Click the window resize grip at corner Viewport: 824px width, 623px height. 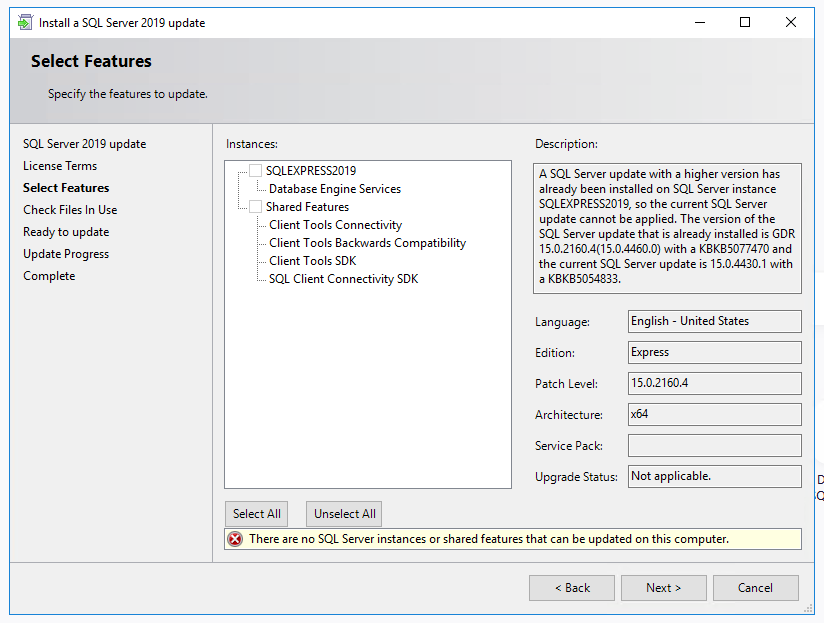click(x=808, y=609)
